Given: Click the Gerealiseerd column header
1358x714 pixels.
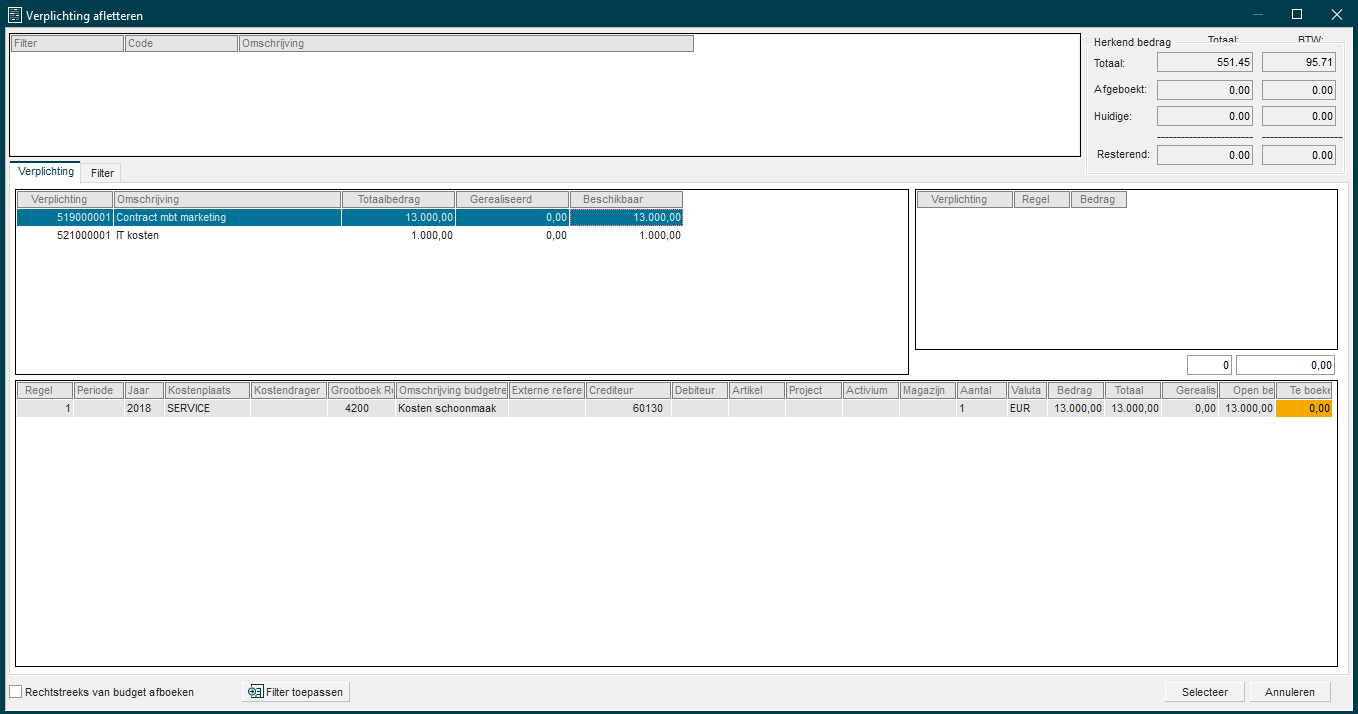Looking at the screenshot, I should (x=511, y=200).
